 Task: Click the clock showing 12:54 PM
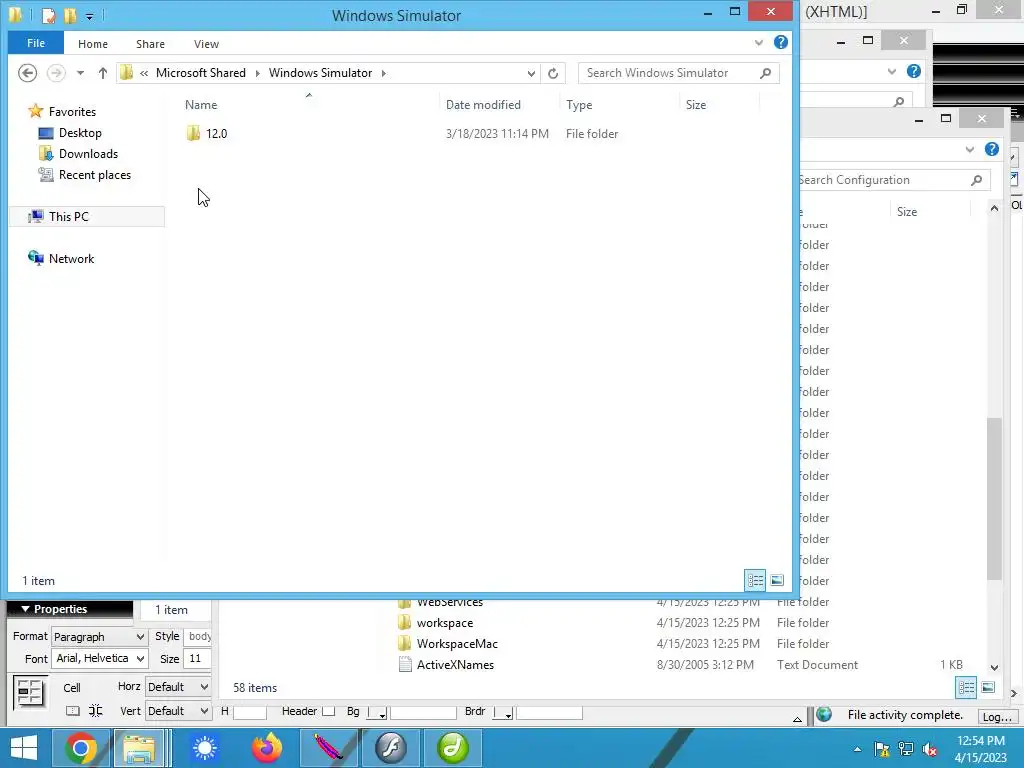click(980, 741)
